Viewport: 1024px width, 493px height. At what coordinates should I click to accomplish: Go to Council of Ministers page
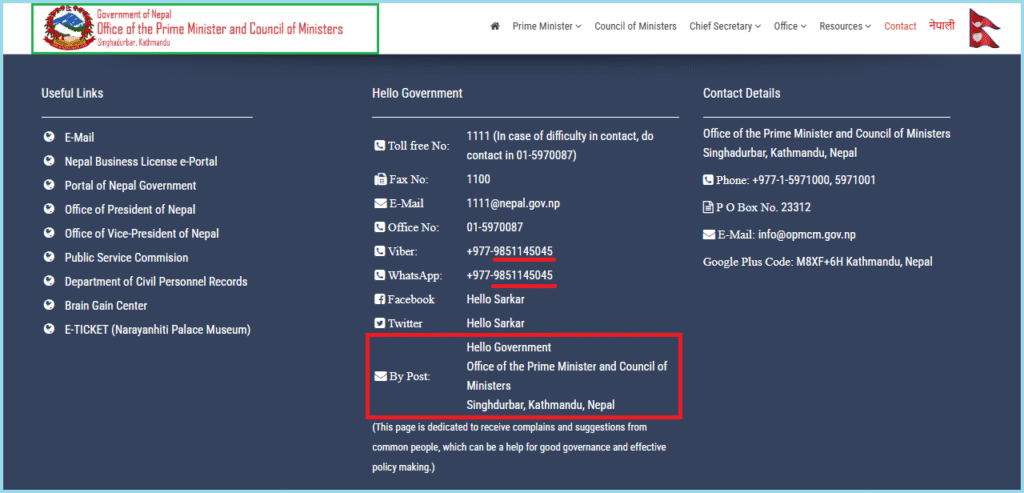coord(635,26)
